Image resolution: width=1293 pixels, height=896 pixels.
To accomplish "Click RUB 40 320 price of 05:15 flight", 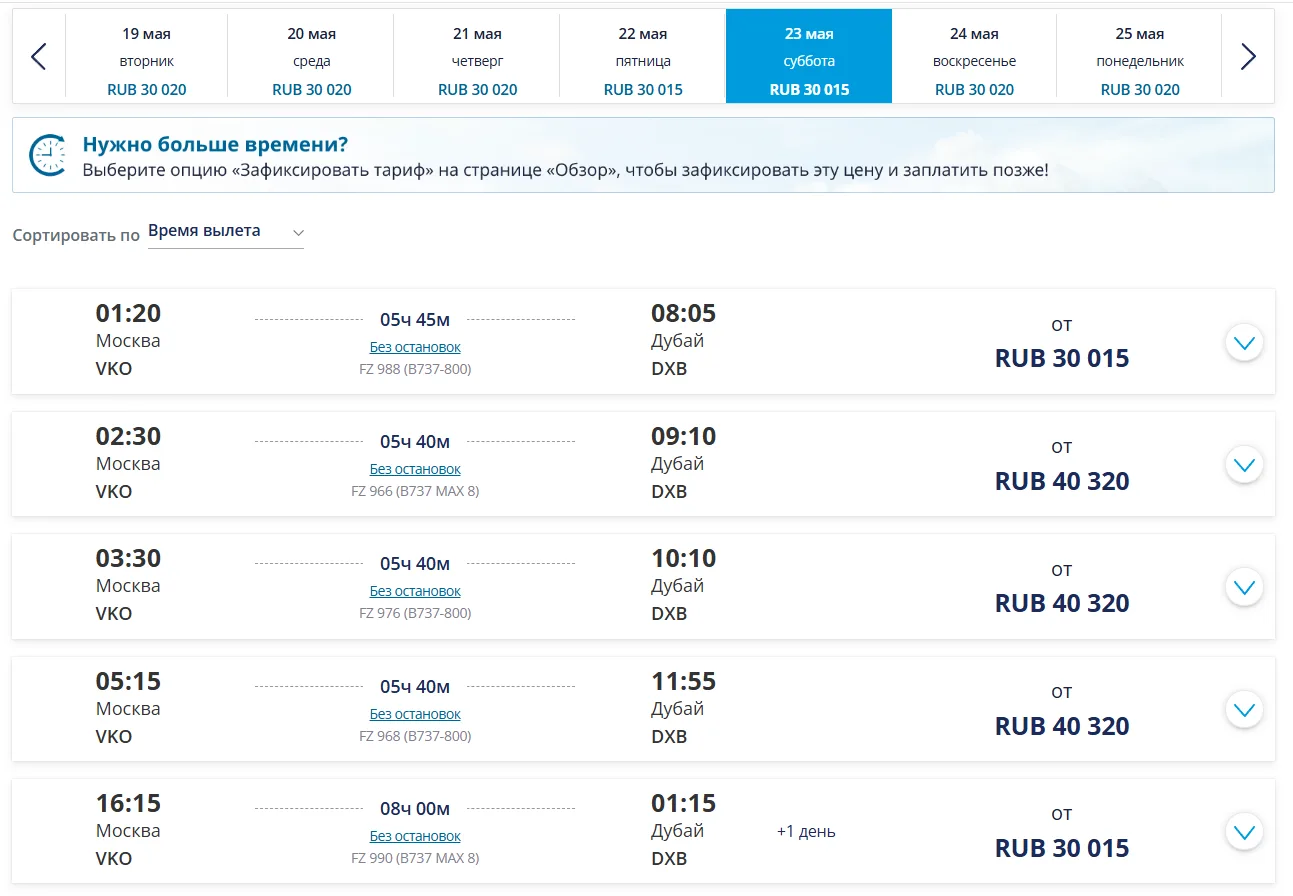I will (1062, 726).
